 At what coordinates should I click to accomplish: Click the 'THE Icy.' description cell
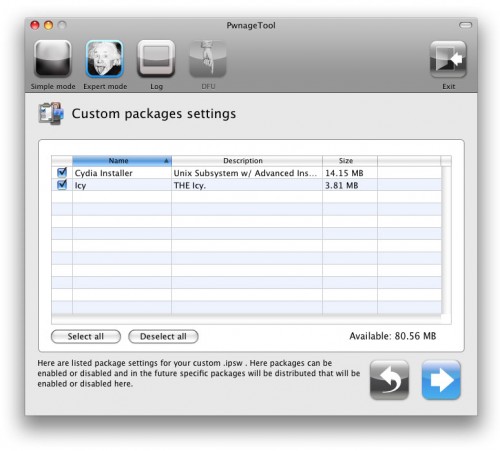190,185
